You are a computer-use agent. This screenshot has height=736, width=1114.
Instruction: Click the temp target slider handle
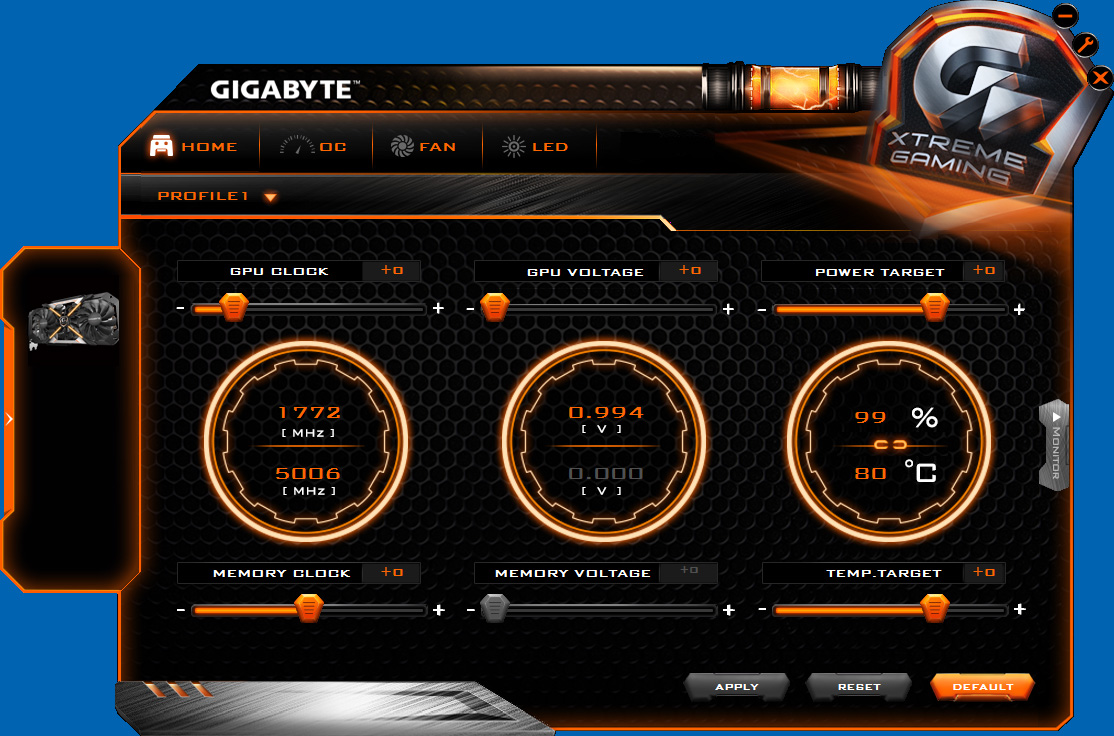tap(934, 609)
